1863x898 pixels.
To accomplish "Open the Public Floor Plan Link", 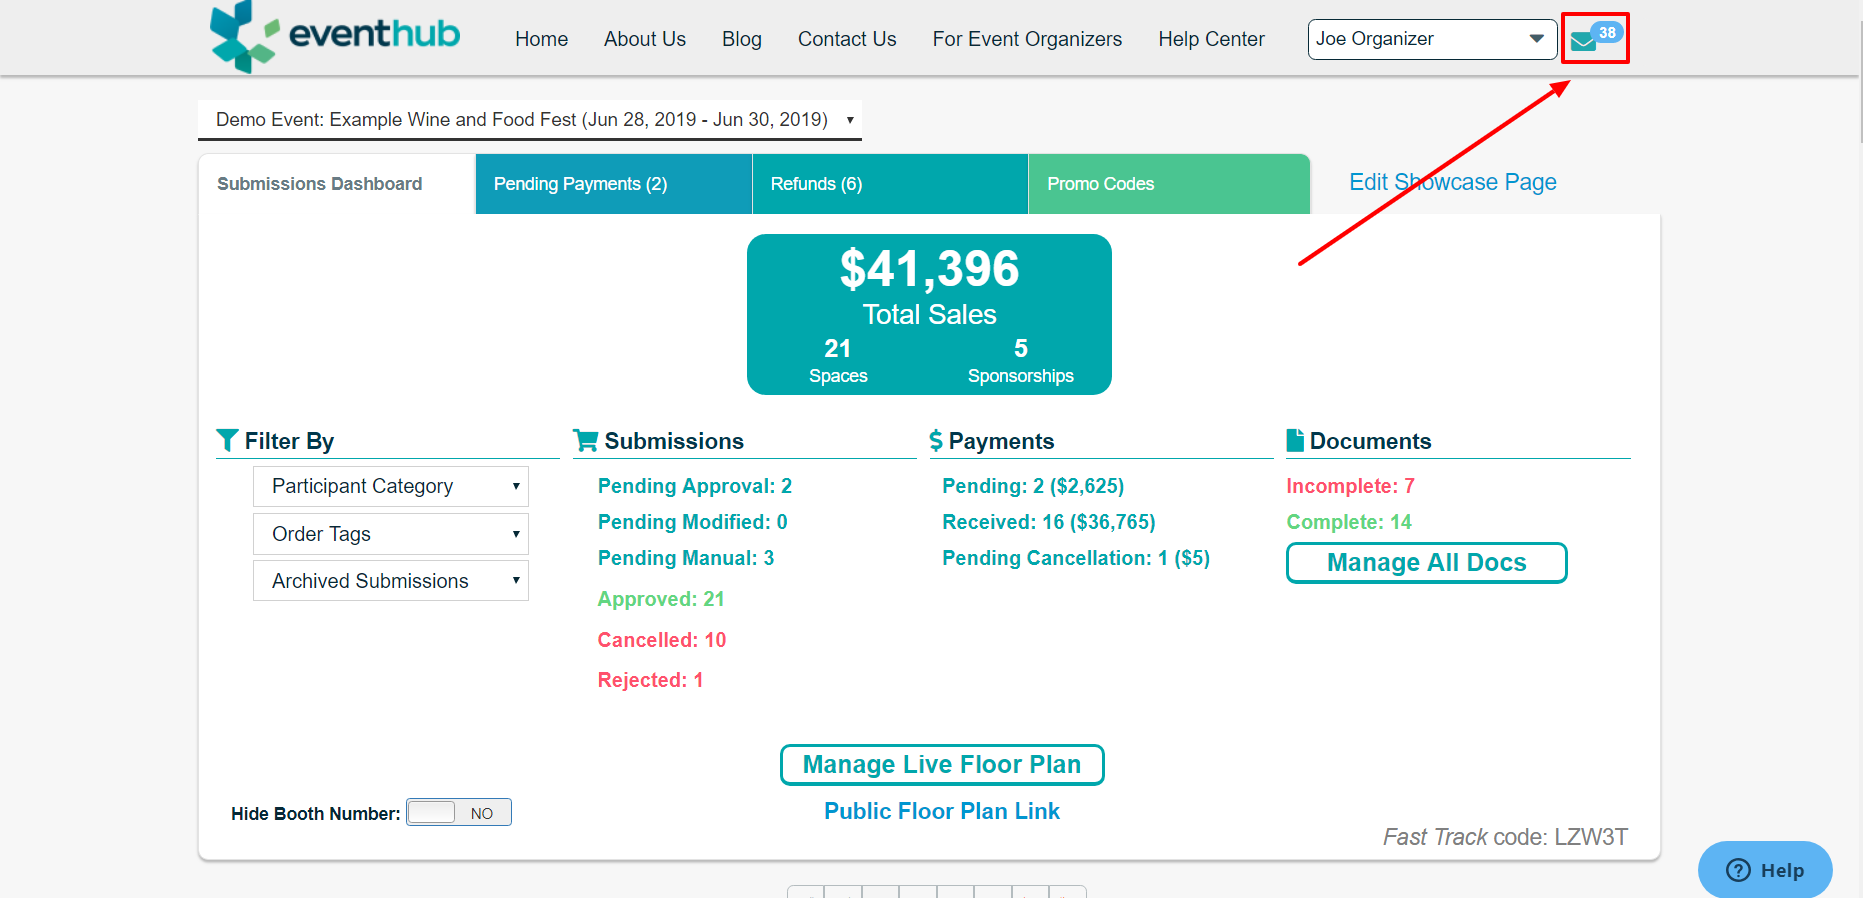I will (x=942, y=811).
